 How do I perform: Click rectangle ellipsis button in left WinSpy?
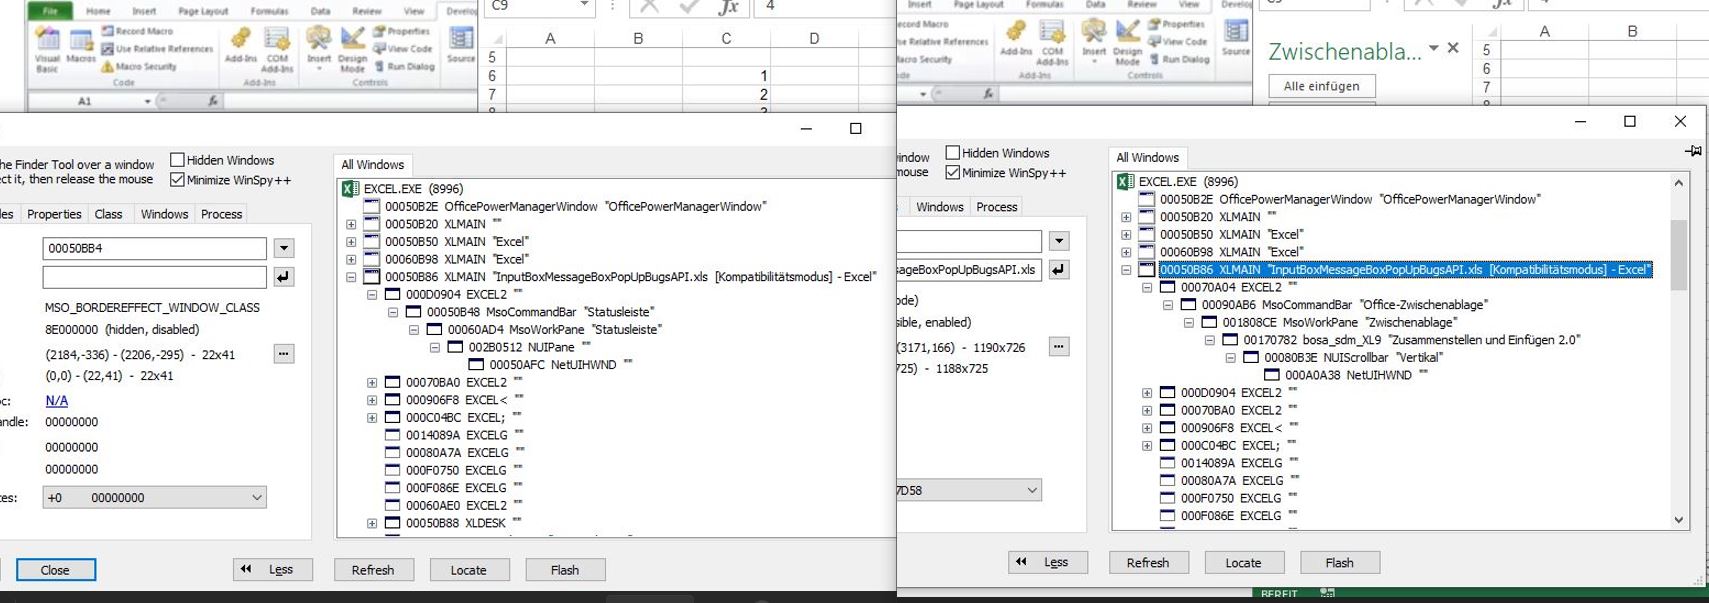tap(284, 354)
